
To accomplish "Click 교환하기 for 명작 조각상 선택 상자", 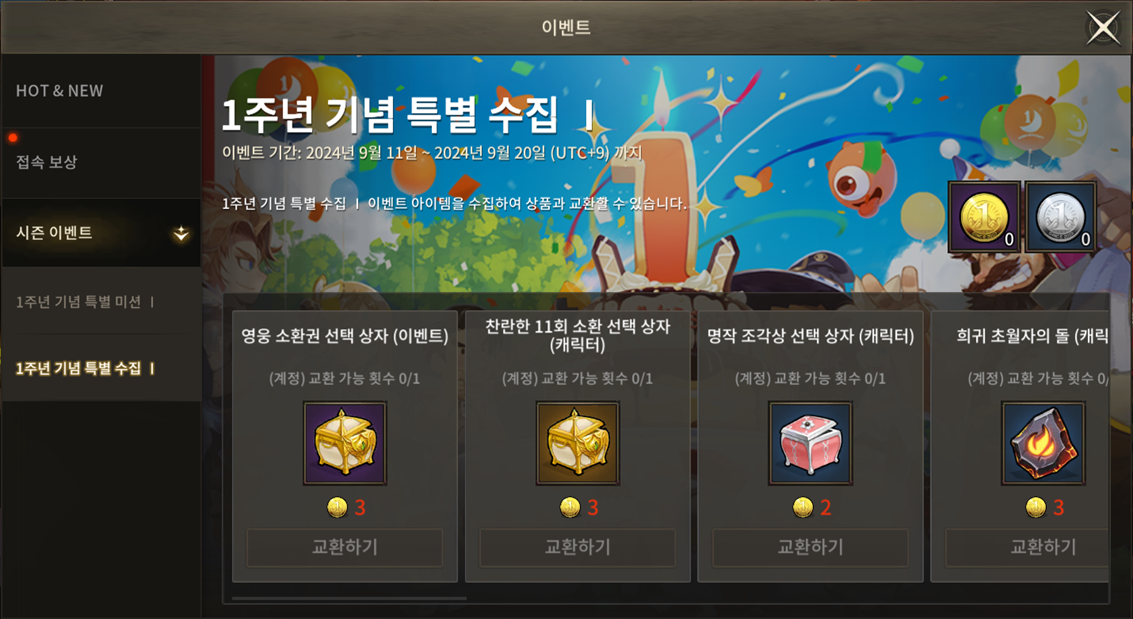I will (810, 547).
